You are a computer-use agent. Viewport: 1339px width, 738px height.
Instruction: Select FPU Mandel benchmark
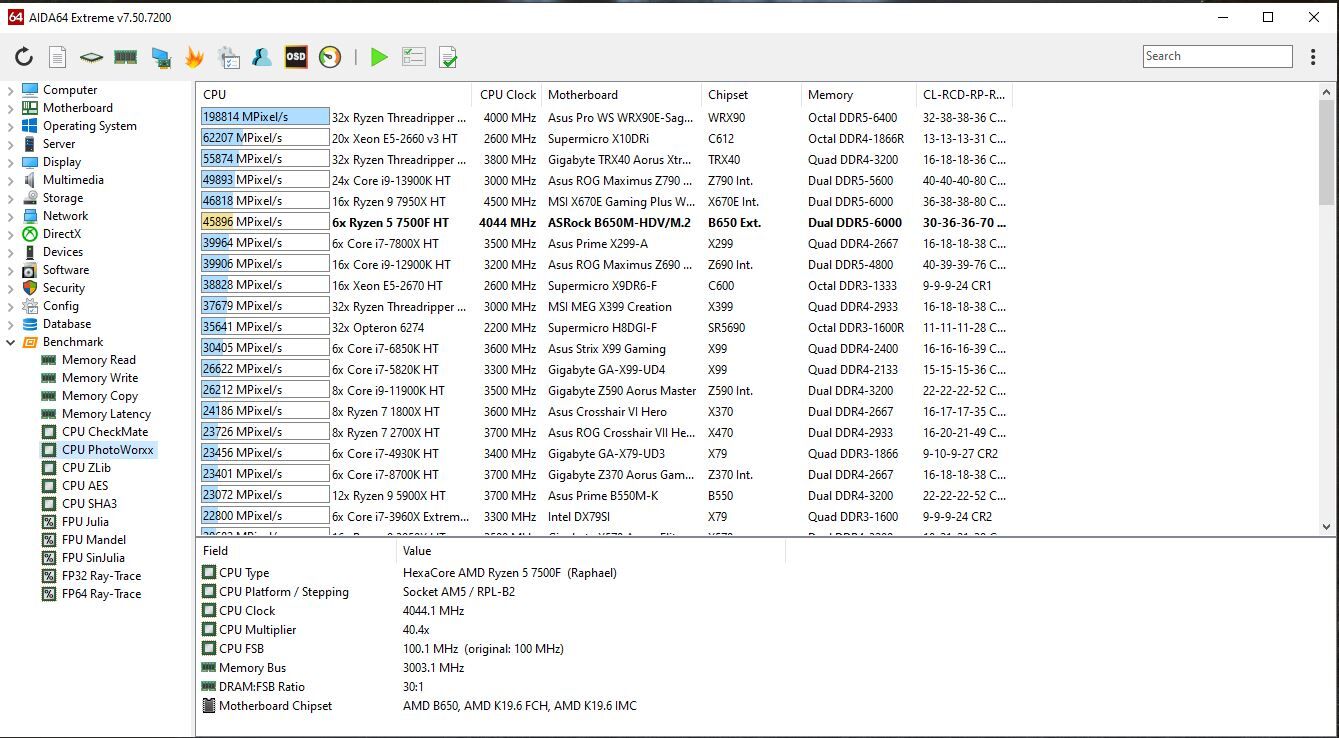click(x=93, y=540)
